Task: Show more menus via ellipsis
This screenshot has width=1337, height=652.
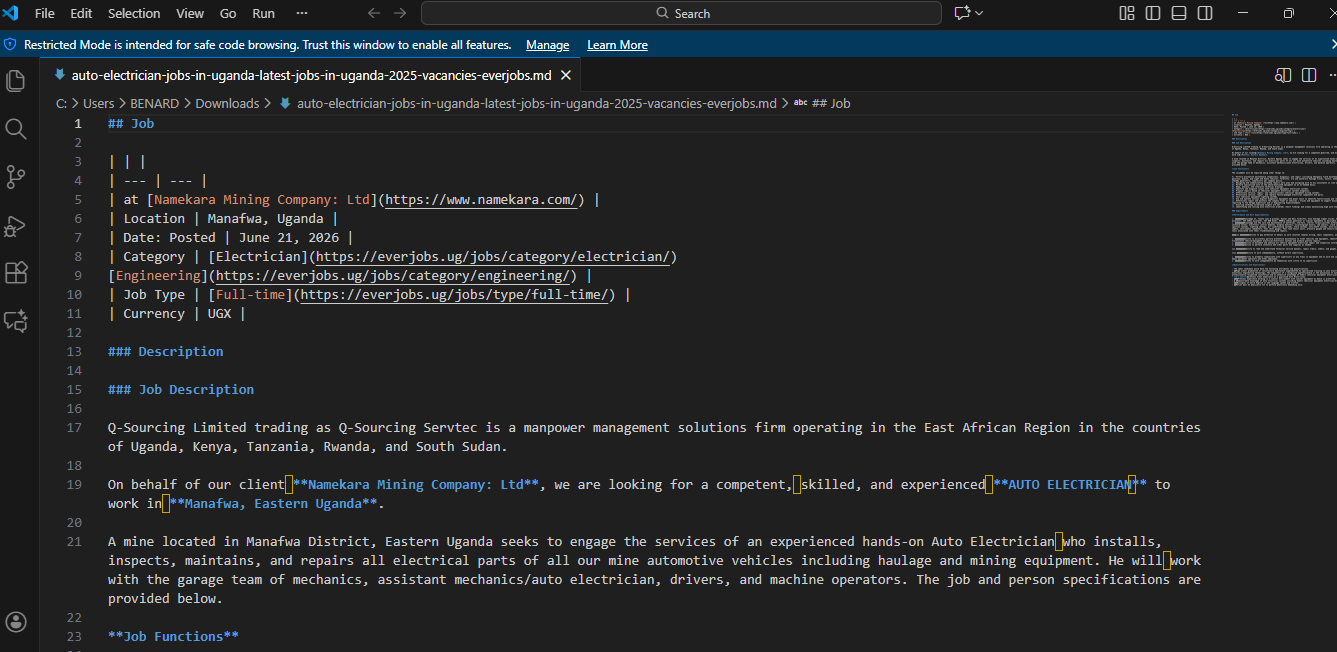Action: [x=302, y=13]
